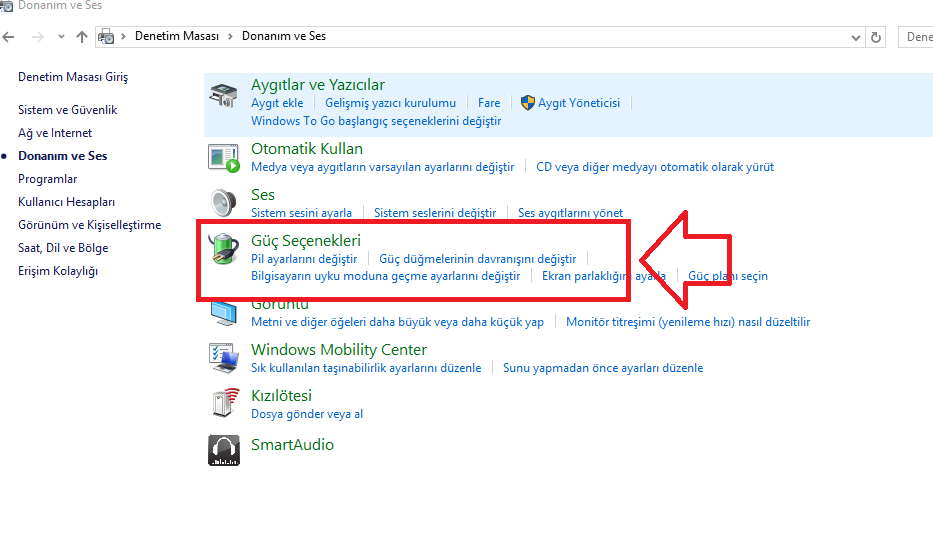Click Ses aygıtlarını yönet link

(570, 213)
